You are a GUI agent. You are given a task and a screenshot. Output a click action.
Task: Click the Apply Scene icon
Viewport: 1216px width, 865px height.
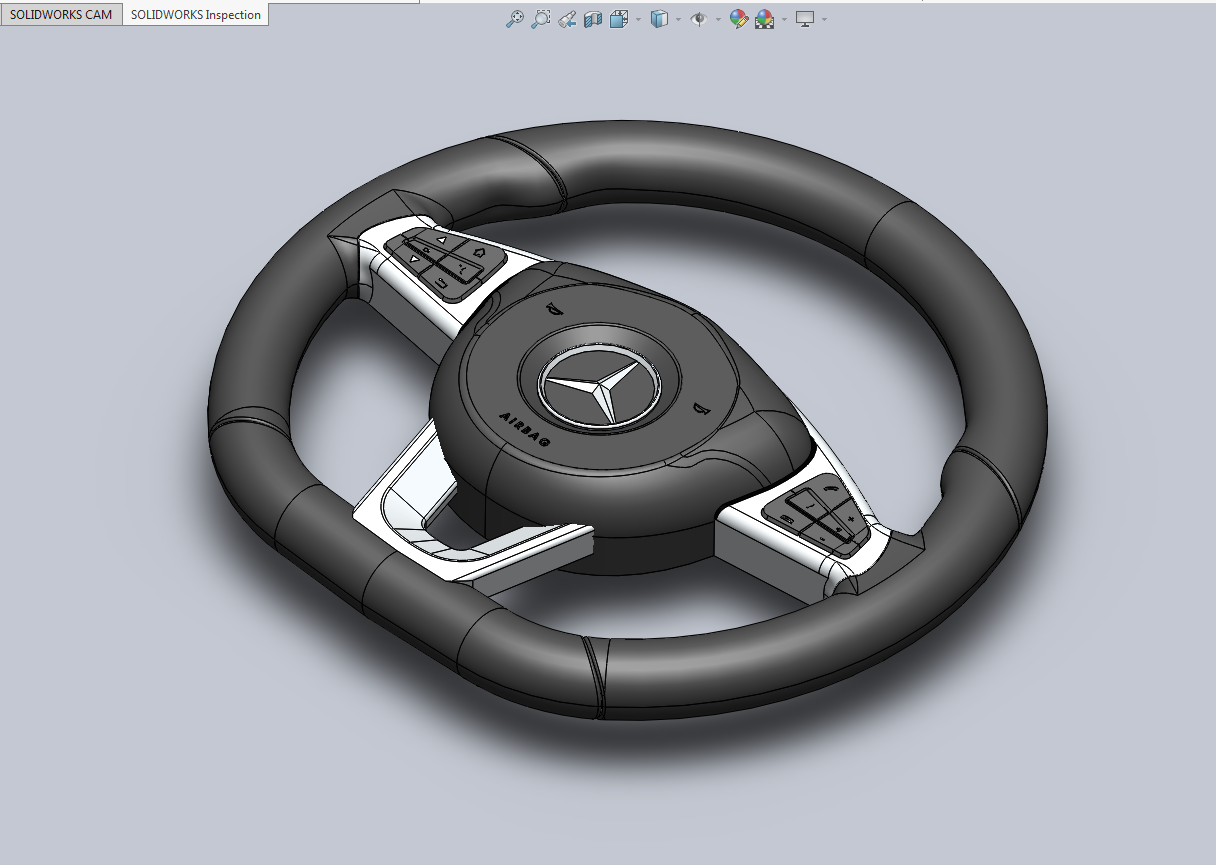pos(765,18)
